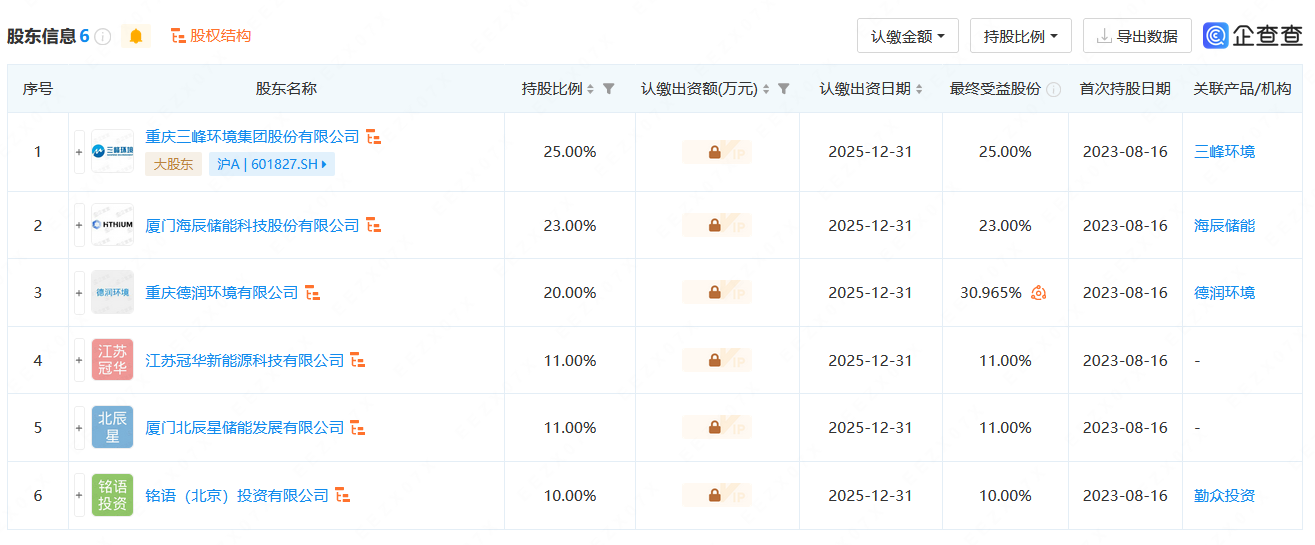Click the 德润环境 company logo thumbnail
The width and height of the screenshot is (1315, 545).
point(112,293)
